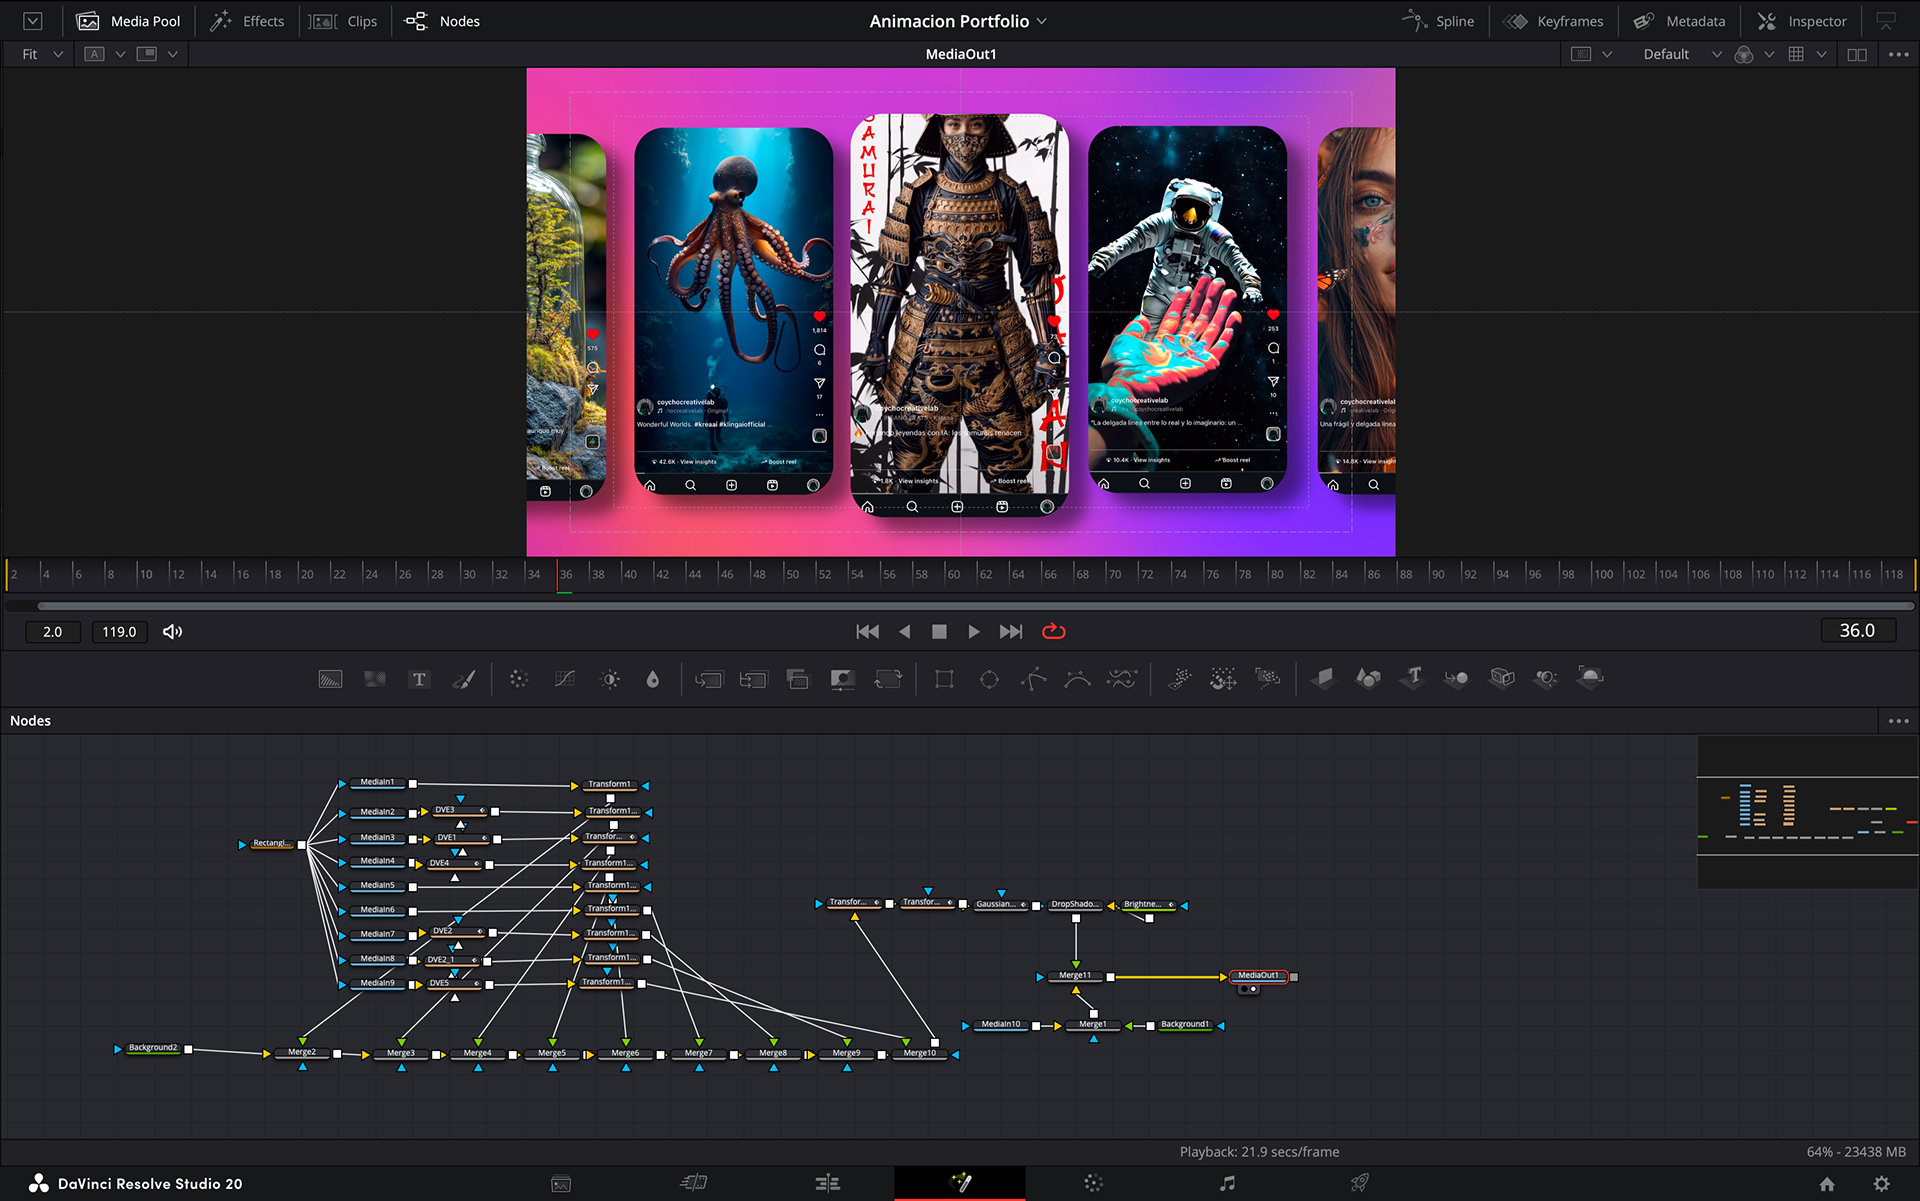The height and width of the screenshot is (1201, 1920).
Task: Select the Paint brush tool
Action: click(x=463, y=680)
